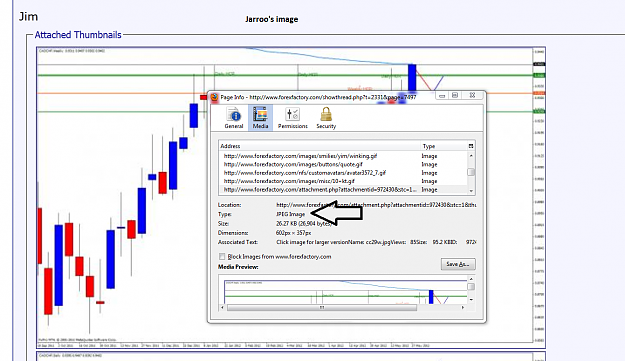Viewport: 625px width, 361px height.
Task: Sort media list by Address column header
Action: [x=320, y=146]
